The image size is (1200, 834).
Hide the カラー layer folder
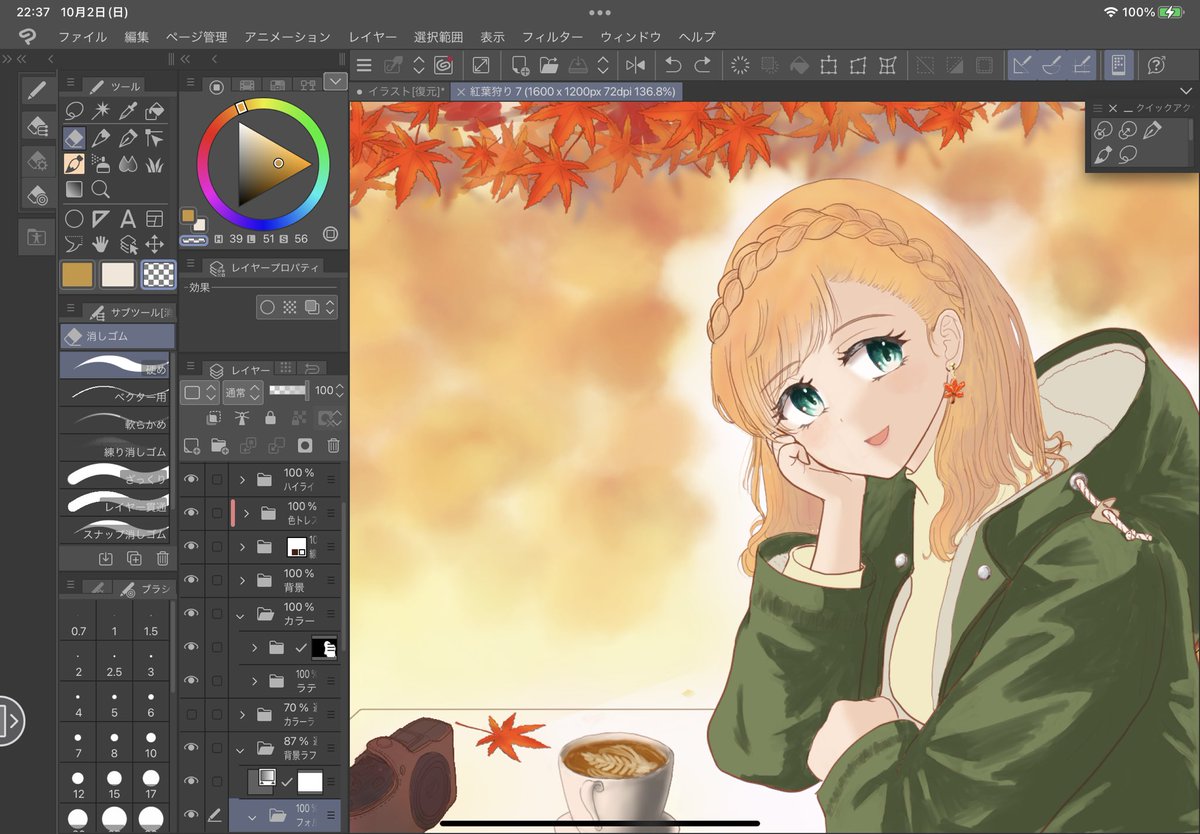191,613
